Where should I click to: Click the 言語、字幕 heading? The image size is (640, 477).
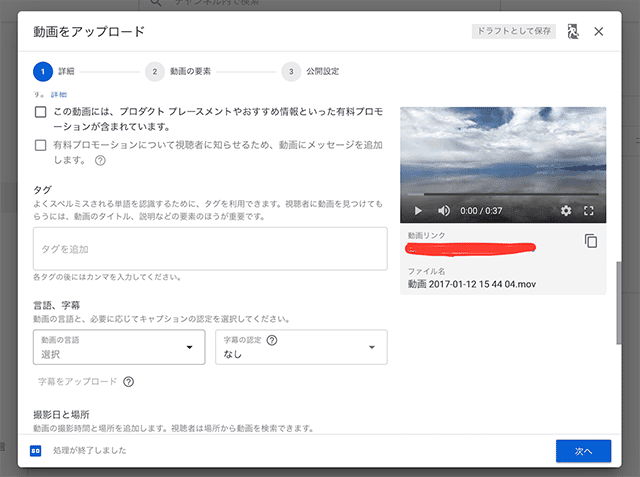(x=56, y=305)
